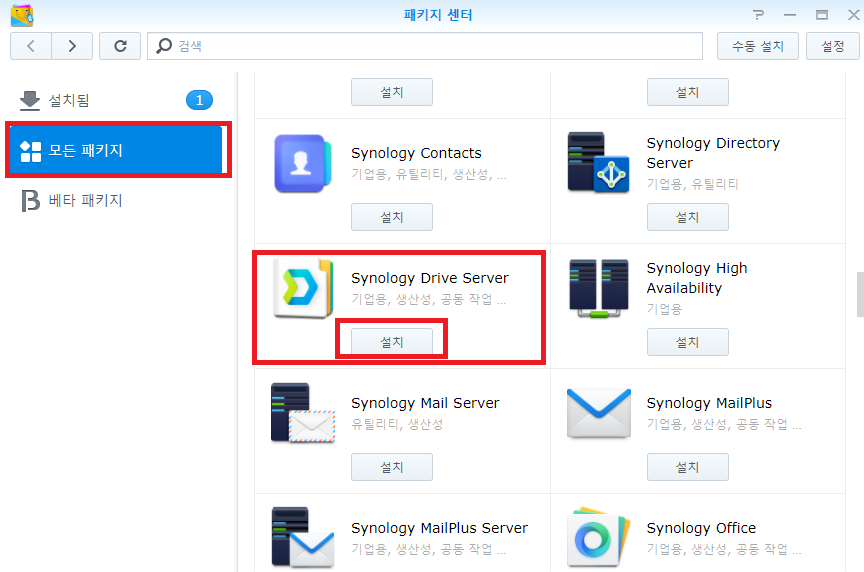864x572 pixels.
Task: Open the Synology MailPlus title text
Action: click(x=709, y=403)
